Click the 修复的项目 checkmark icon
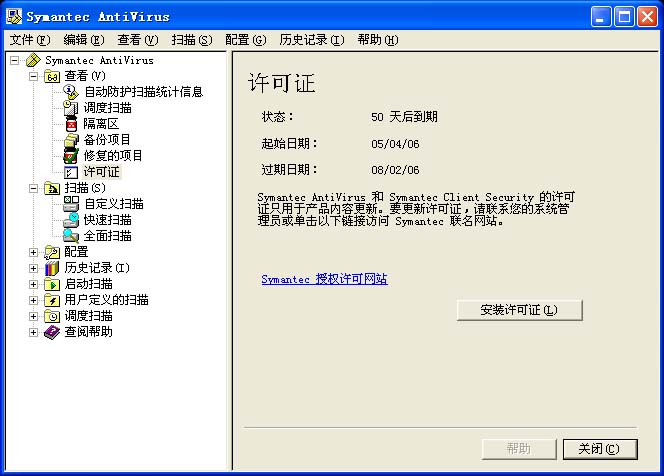 tap(71, 156)
